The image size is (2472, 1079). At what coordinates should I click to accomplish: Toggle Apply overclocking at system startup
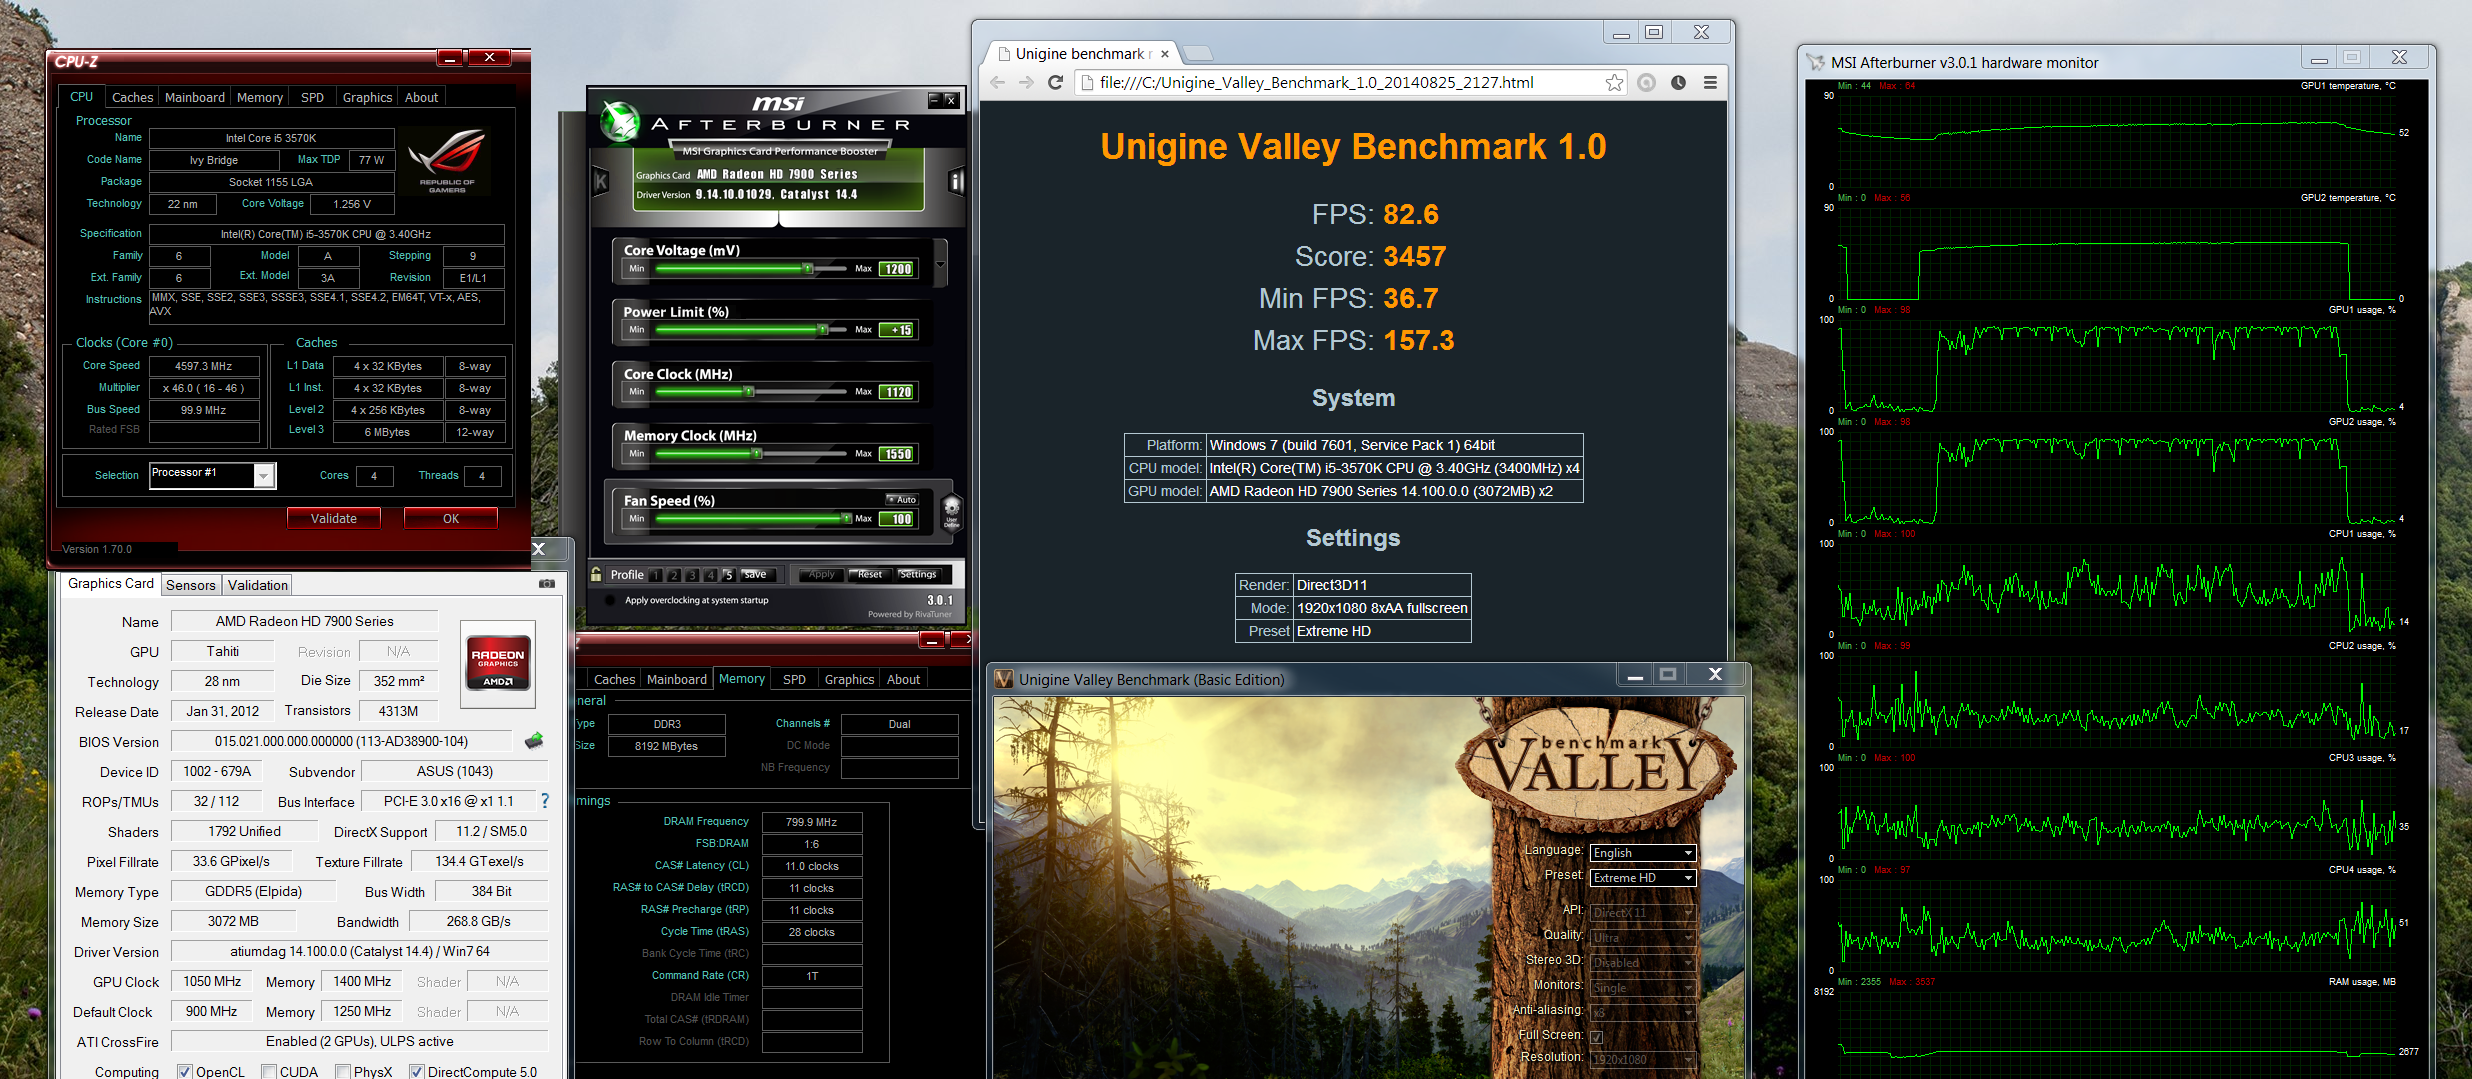coord(609,600)
